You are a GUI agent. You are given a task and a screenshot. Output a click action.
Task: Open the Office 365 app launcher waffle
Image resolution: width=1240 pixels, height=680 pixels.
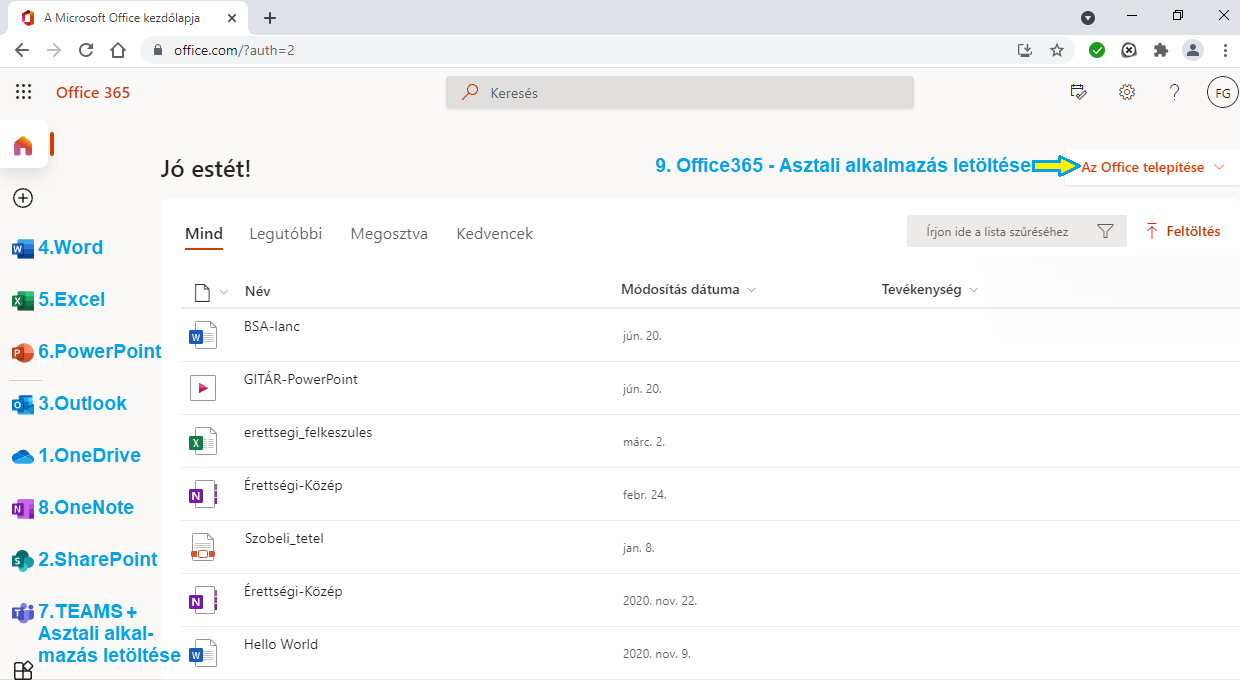tap(22, 91)
